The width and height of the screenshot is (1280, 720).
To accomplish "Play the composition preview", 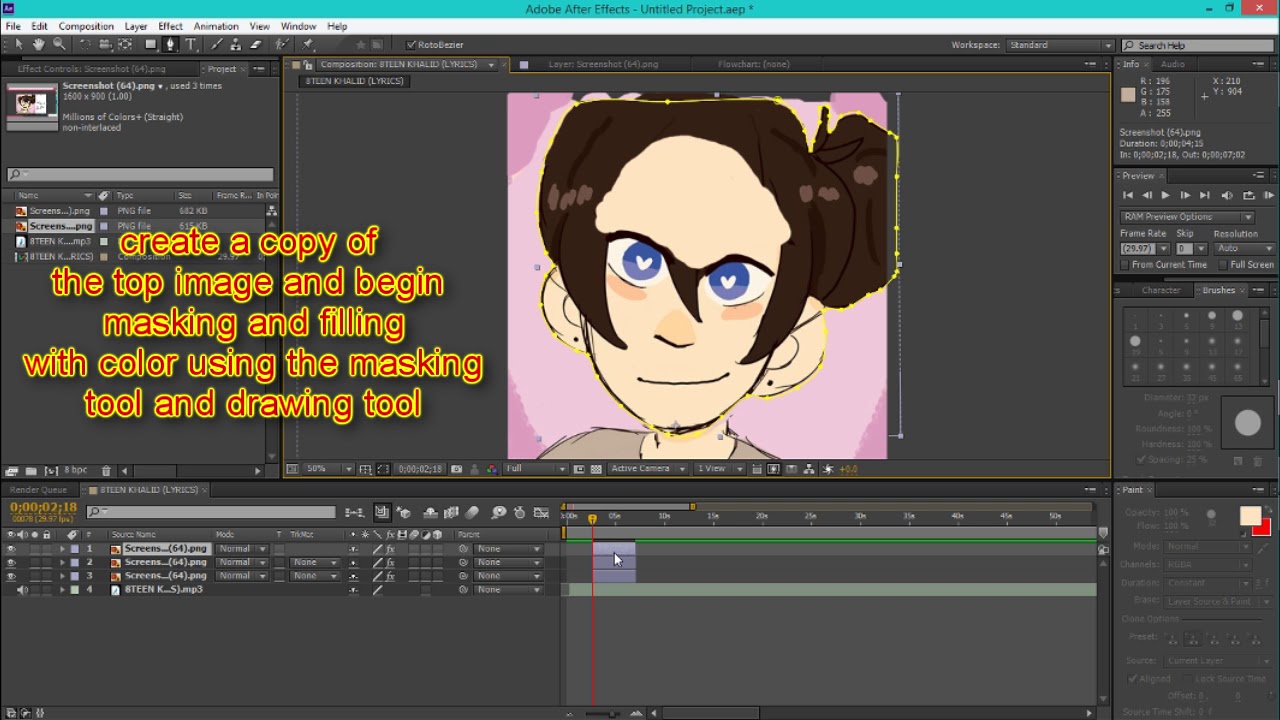I will click(x=1165, y=196).
